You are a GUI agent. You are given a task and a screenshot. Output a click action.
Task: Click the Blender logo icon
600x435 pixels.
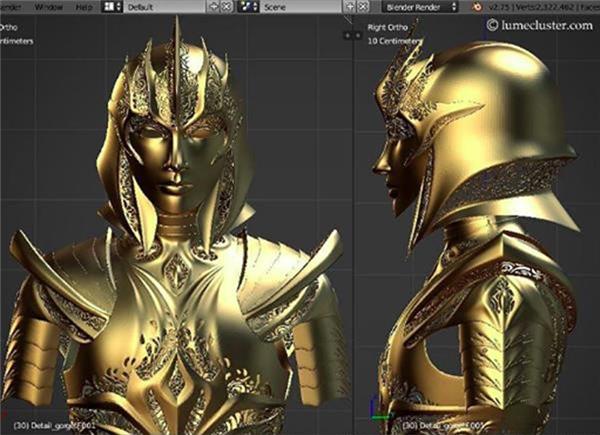(477, 7)
